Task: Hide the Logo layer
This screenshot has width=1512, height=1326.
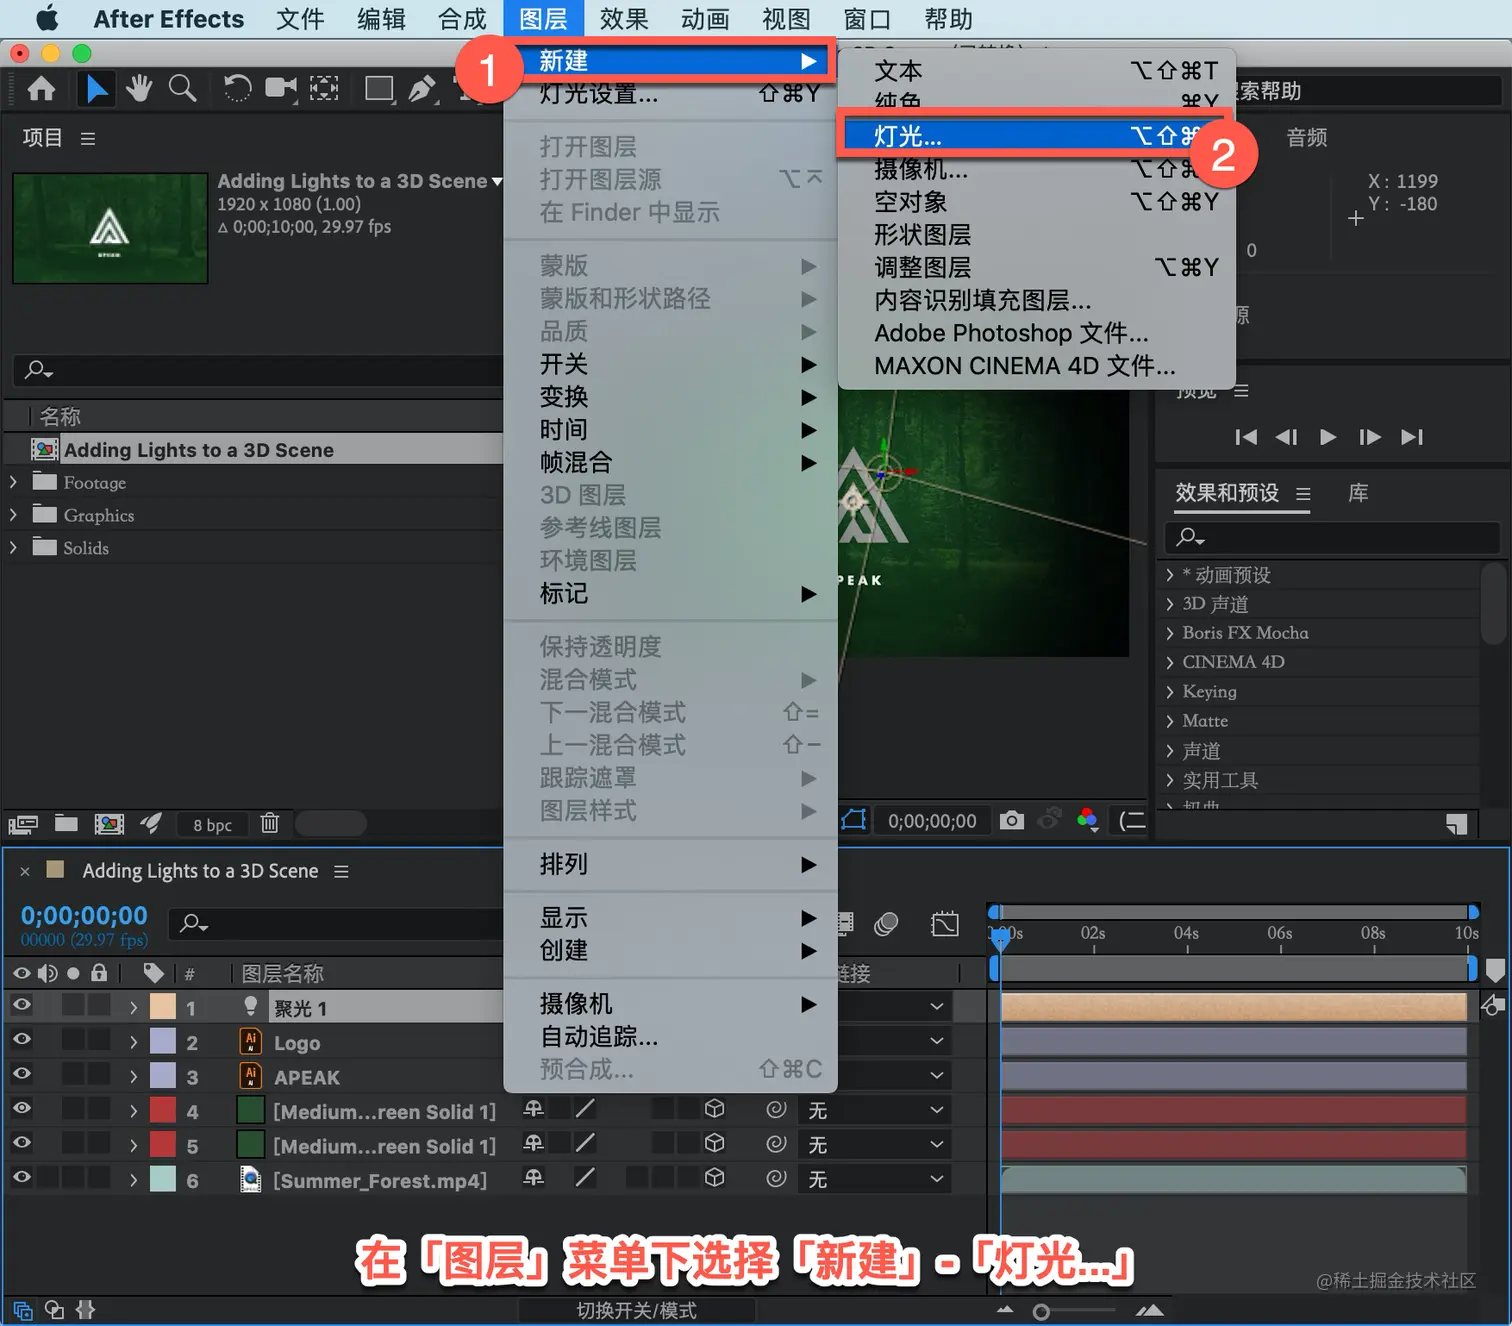Action: pyautogui.click(x=21, y=1040)
